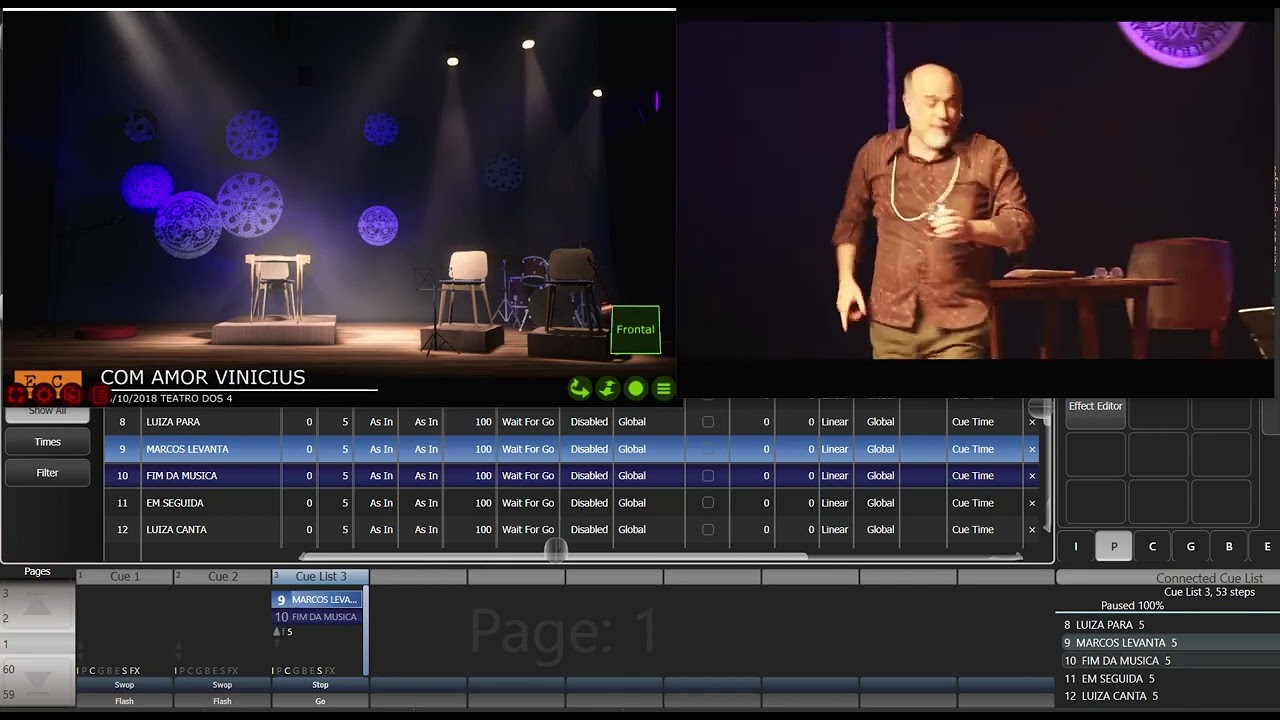Click the Cue List 3 fader level bar
Screen dimensions: 1280x720
point(366,631)
